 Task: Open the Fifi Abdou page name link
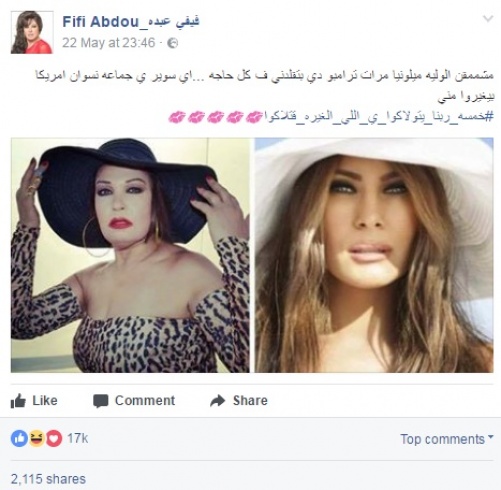pyautogui.click(x=131, y=22)
